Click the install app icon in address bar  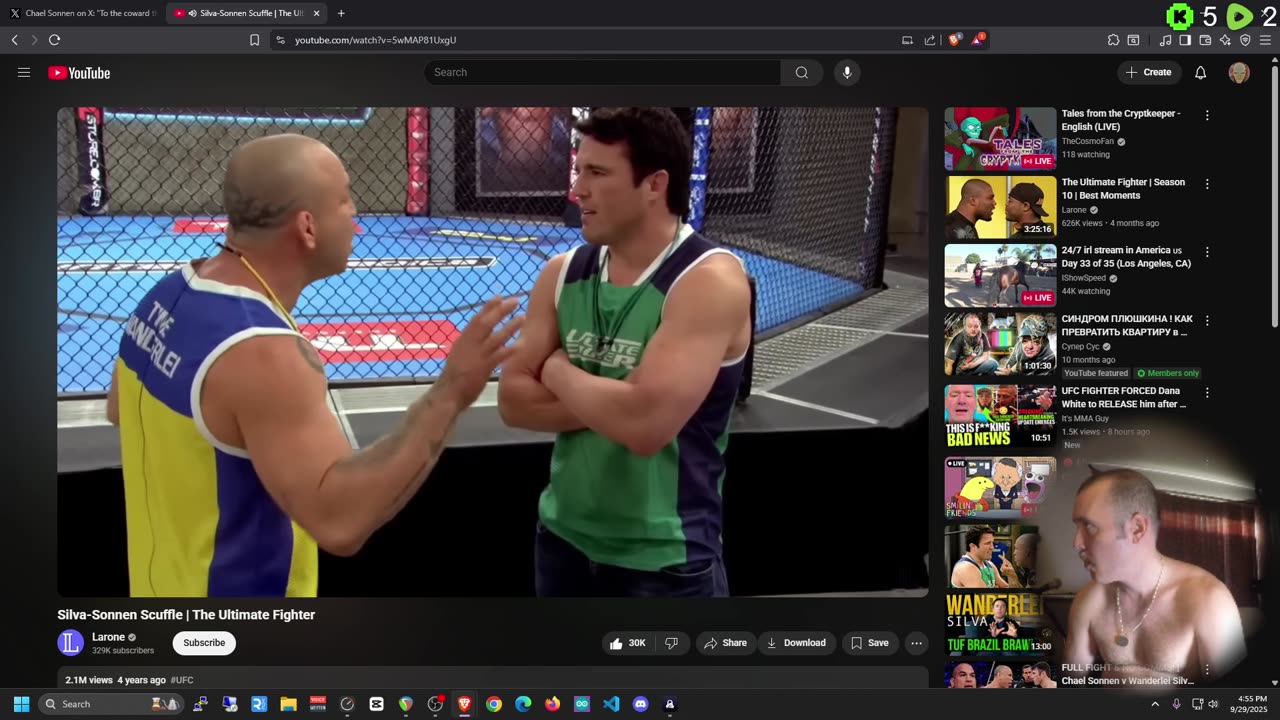coord(907,40)
